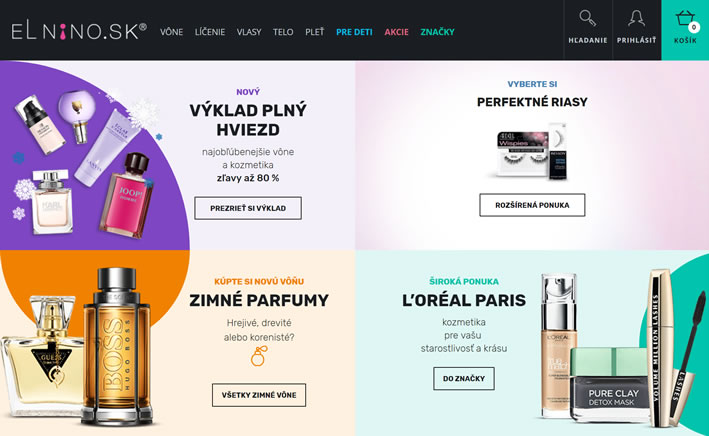Open the Vône menu
The width and height of the screenshot is (709, 436).
[171, 32]
